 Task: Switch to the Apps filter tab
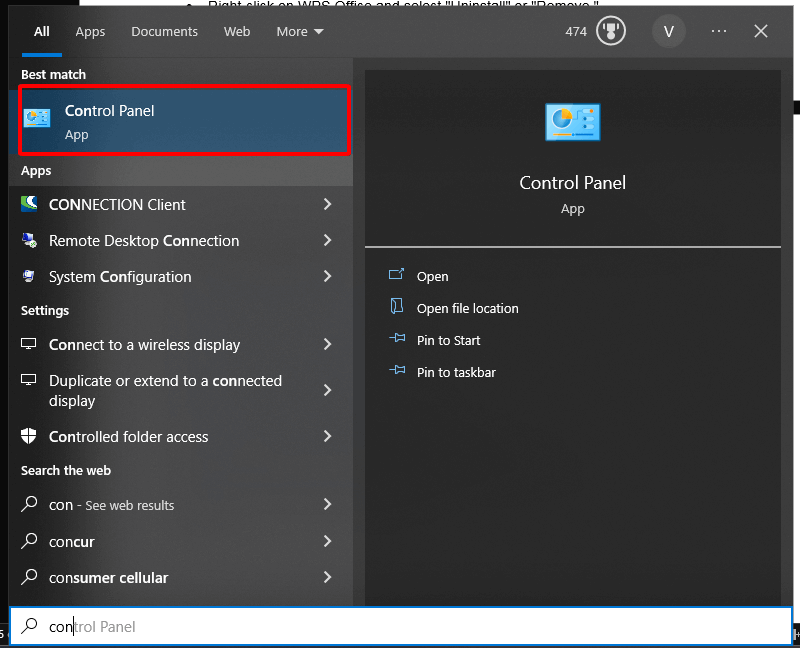pyautogui.click(x=90, y=31)
